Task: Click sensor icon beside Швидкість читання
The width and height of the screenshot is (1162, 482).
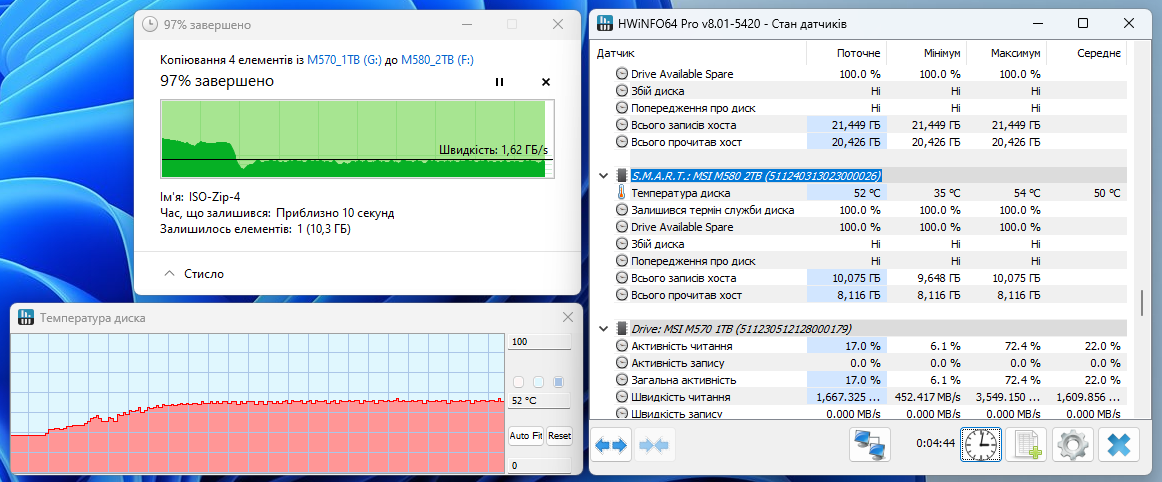Action: (x=621, y=397)
